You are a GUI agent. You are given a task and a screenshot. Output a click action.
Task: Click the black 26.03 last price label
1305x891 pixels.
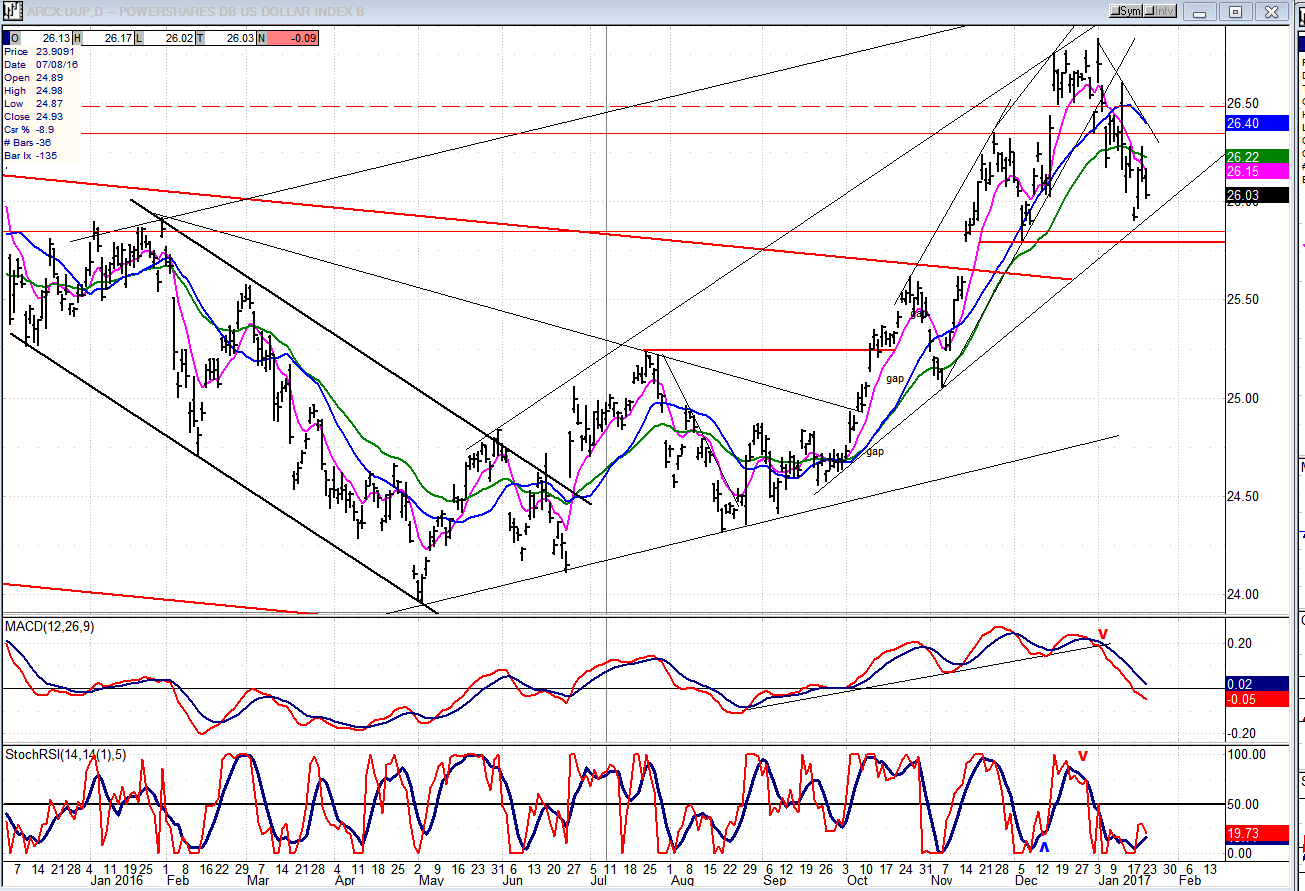pyautogui.click(x=1258, y=195)
